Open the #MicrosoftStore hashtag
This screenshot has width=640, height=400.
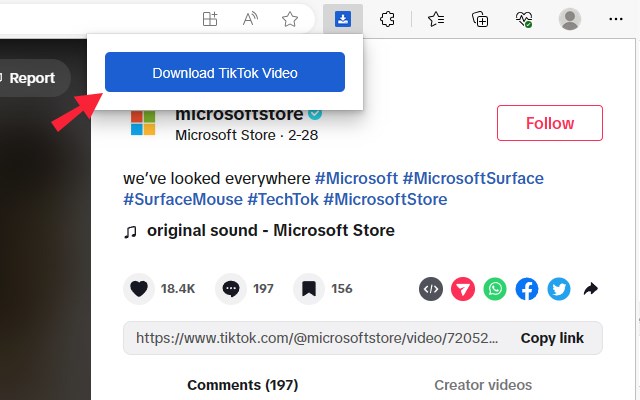(385, 200)
